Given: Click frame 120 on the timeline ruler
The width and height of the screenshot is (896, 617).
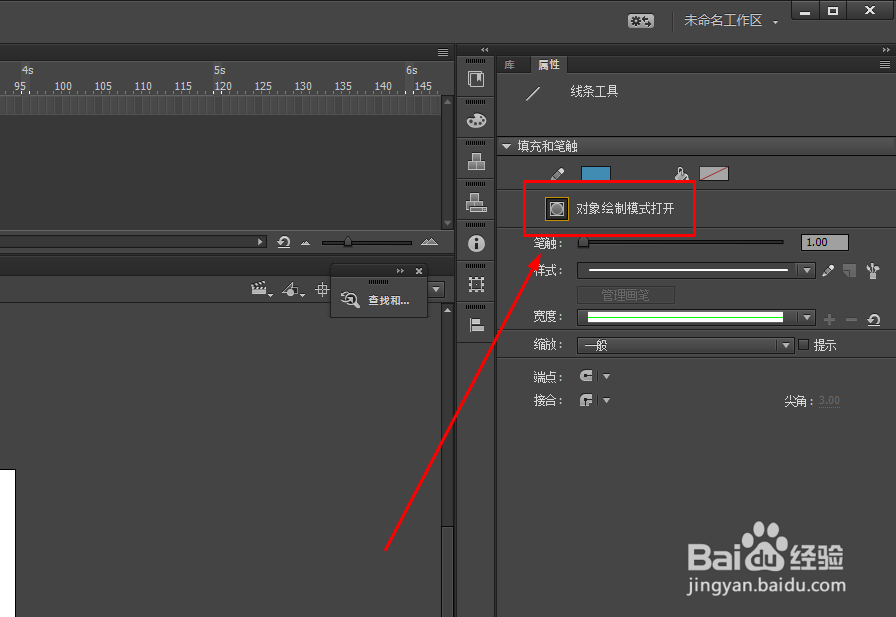Looking at the screenshot, I should pyautogui.click(x=223, y=86).
